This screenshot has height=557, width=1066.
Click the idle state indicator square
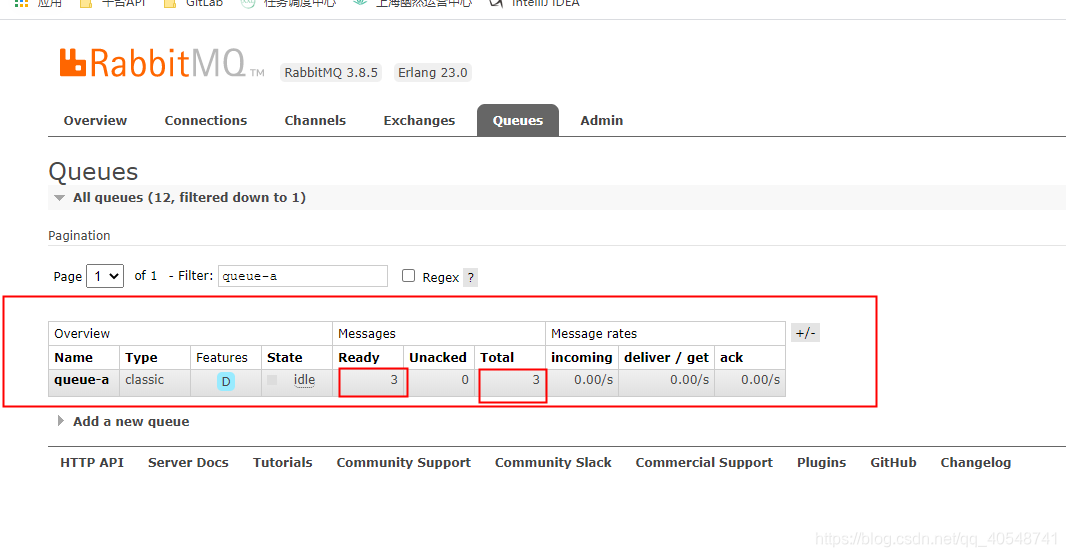(272, 380)
